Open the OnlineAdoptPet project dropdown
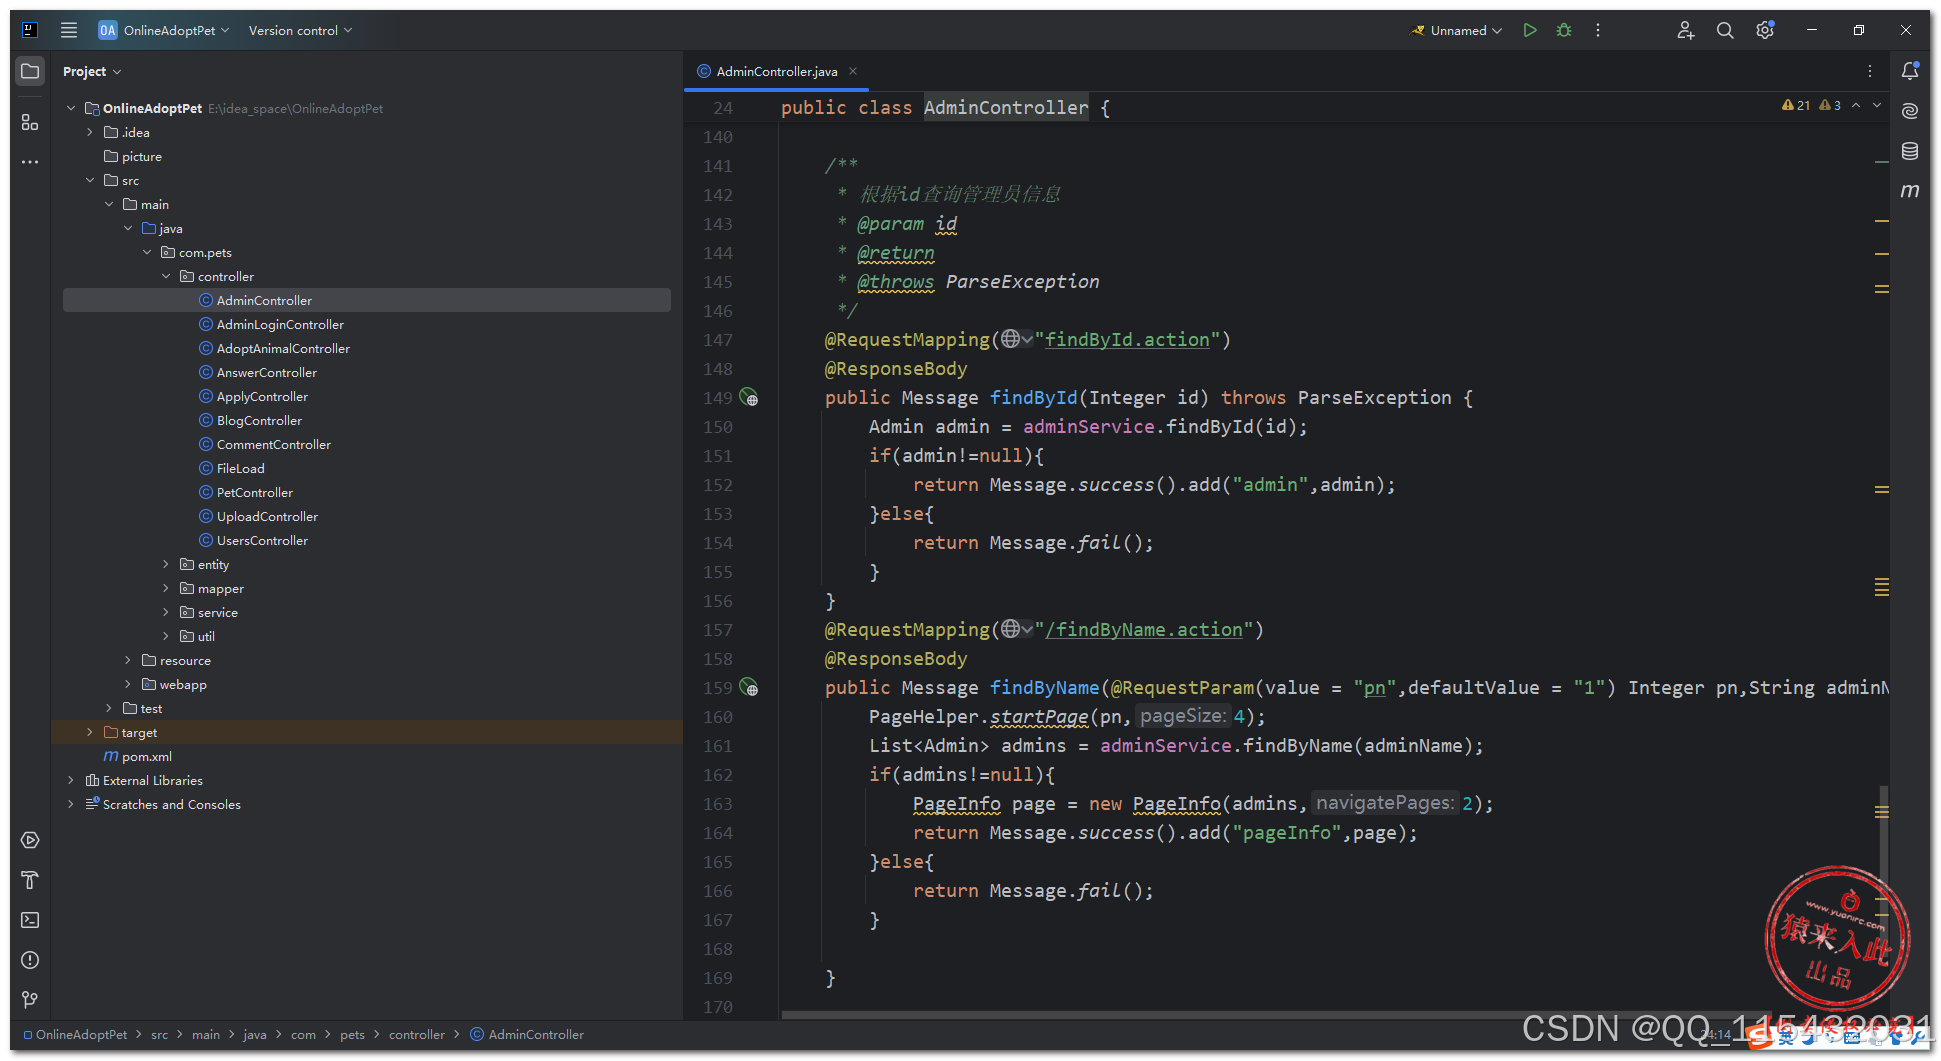Screen dimensions: 1941x1061 [x=164, y=30]
